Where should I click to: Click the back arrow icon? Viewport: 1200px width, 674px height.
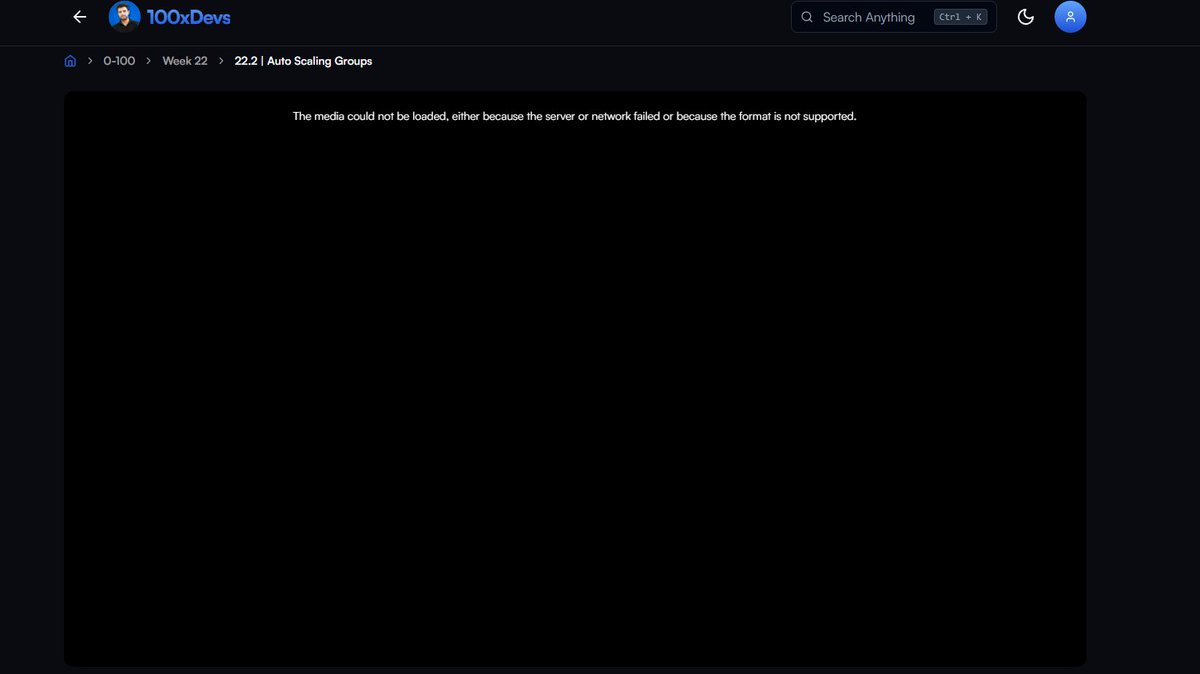(x=80, y=17)
